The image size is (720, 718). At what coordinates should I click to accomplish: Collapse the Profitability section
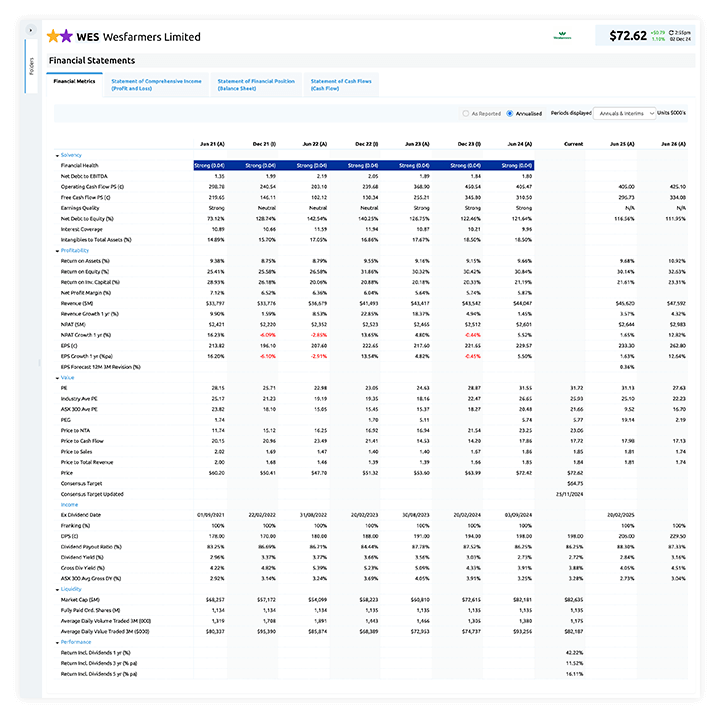pyautogui.click(x=58, y=250)
